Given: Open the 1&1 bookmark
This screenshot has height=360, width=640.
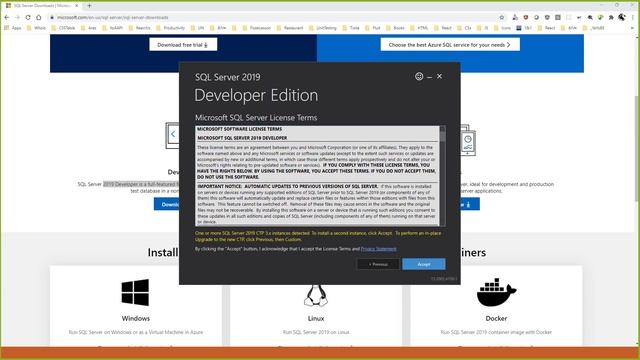Looking at the screenshot, I should (x=524, y=28).
